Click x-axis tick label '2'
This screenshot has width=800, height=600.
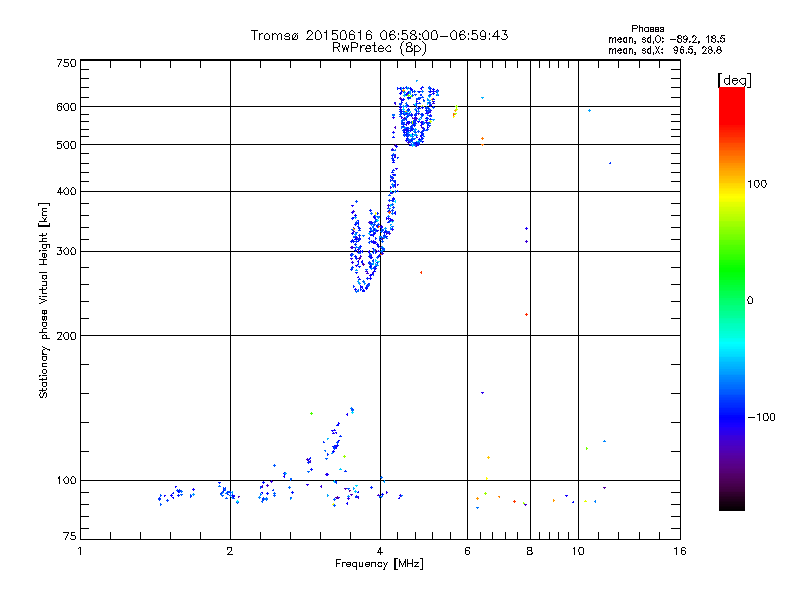coord(230,551)
